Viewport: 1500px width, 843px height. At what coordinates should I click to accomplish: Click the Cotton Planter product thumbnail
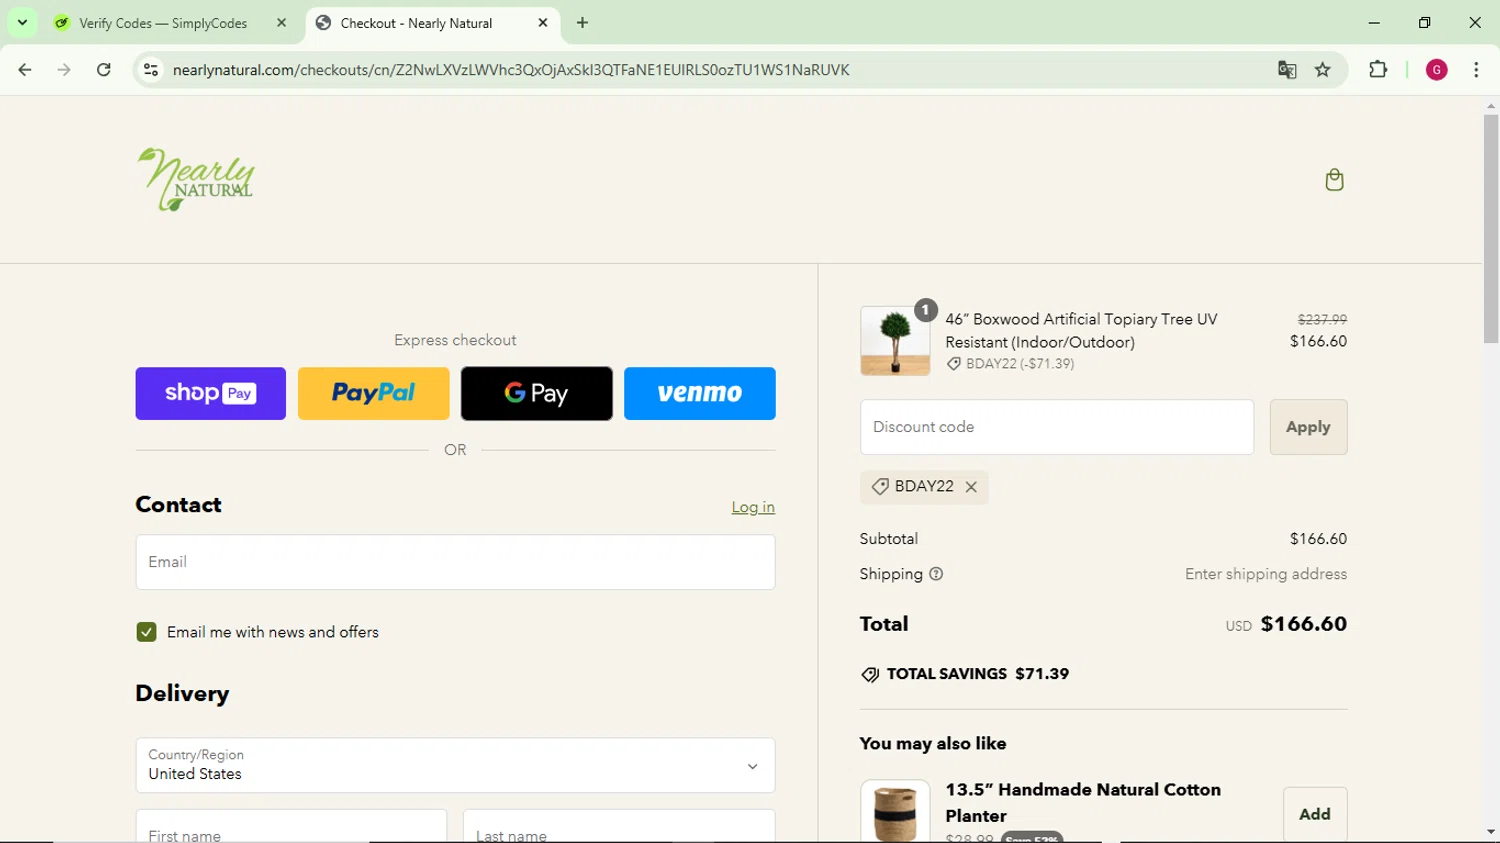[895, 811]
